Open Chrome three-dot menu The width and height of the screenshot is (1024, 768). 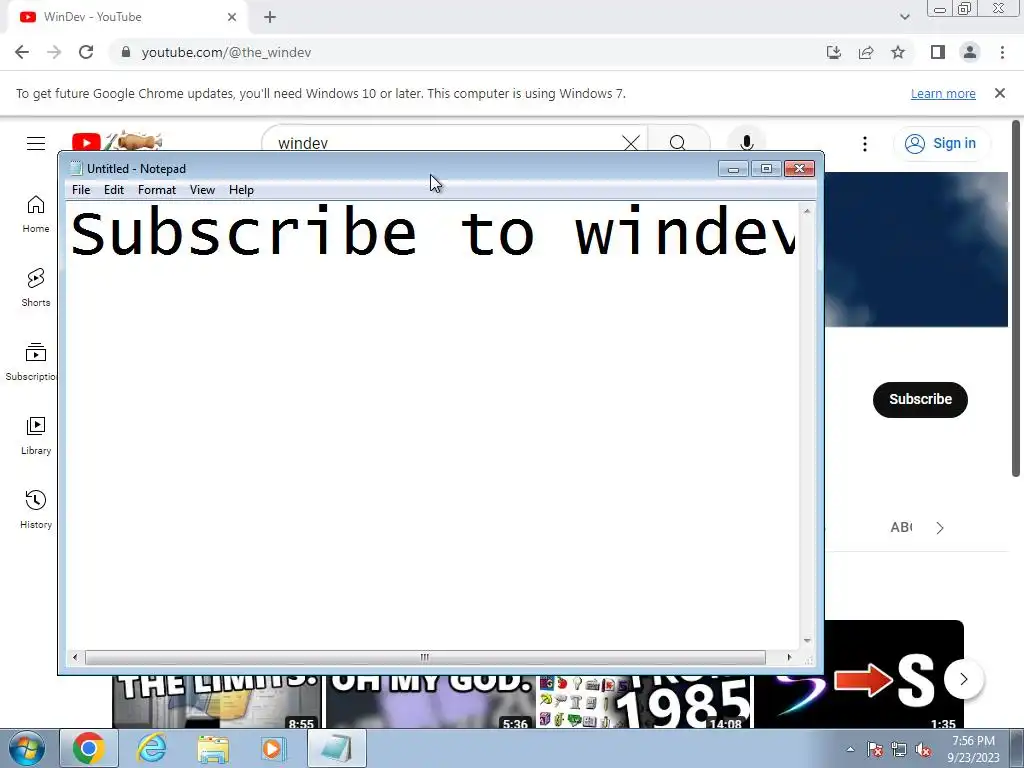click(1002, 52)
